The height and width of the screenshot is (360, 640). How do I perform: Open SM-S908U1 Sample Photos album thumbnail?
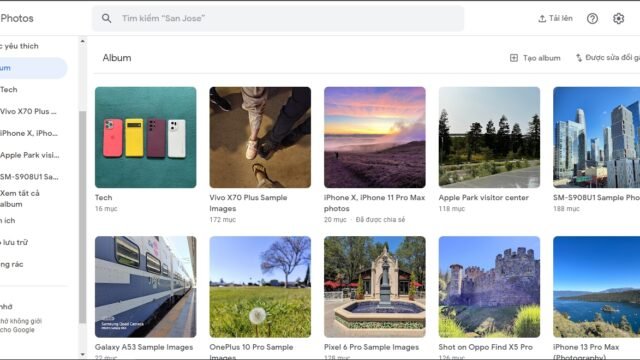click(x=596, y=137)
